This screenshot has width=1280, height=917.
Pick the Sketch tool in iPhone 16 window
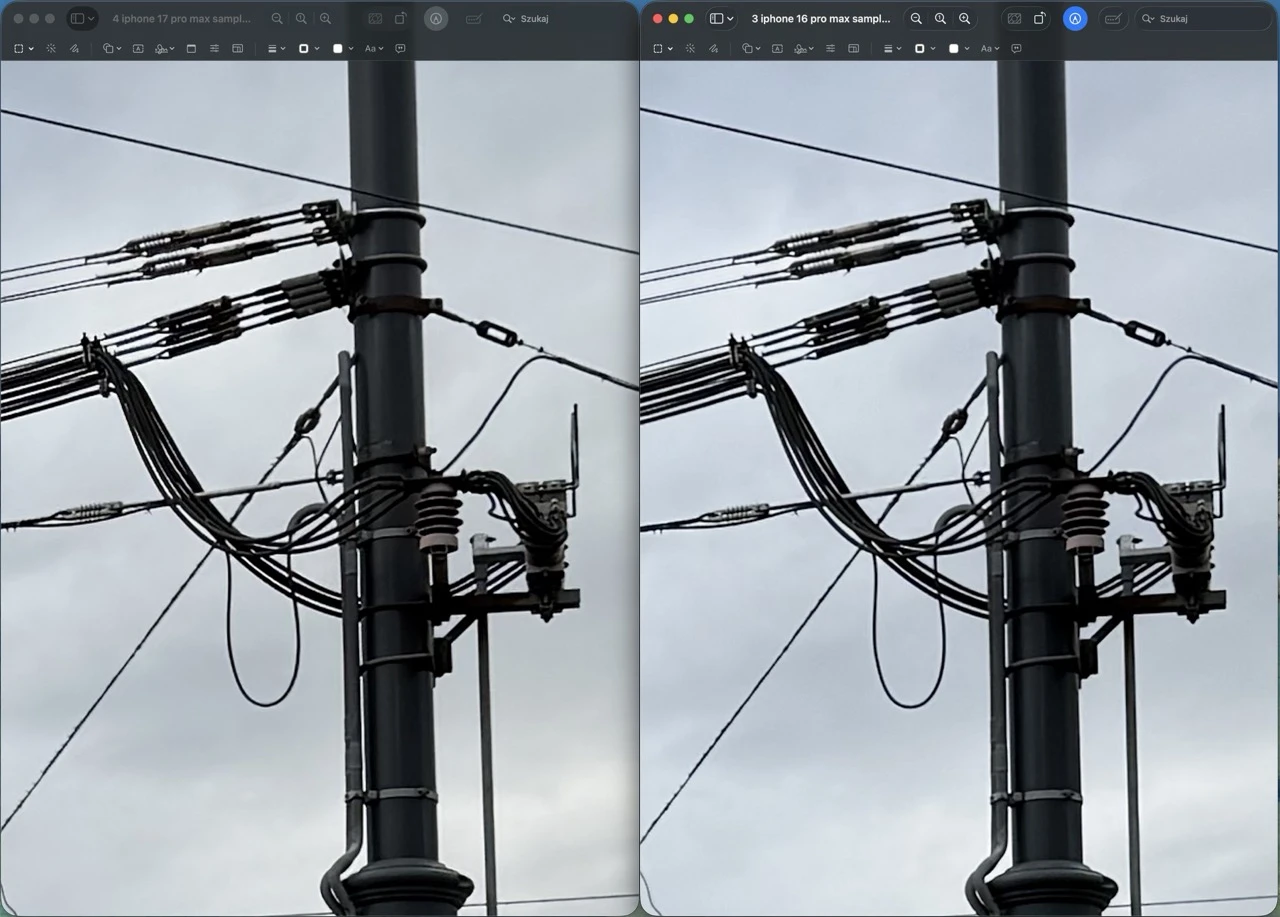tap(713, 48)
